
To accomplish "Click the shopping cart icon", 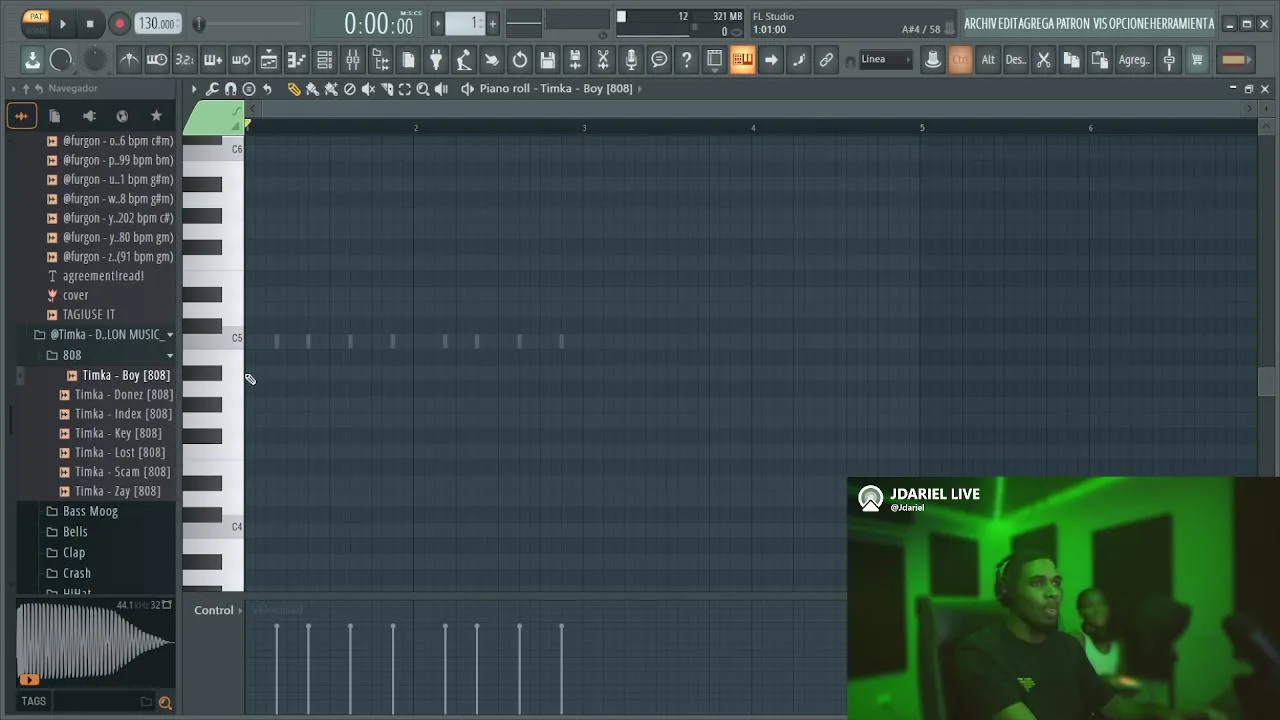I will [1197, 60].
